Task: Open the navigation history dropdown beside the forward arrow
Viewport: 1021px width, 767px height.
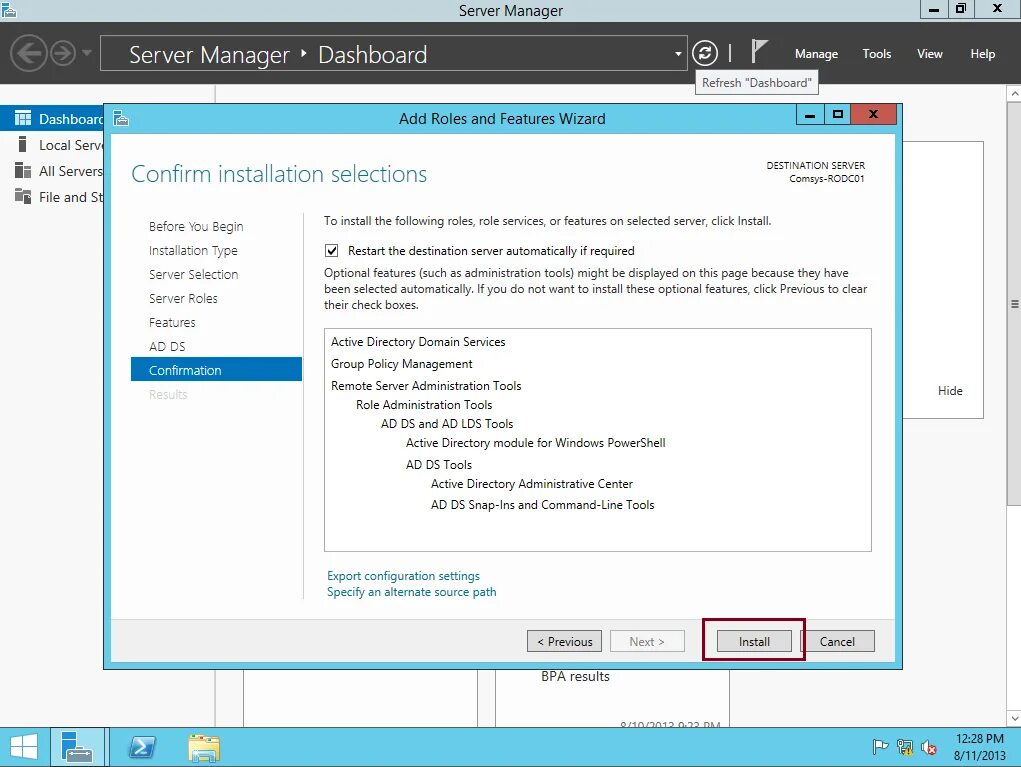Action: tap(87, 53)
